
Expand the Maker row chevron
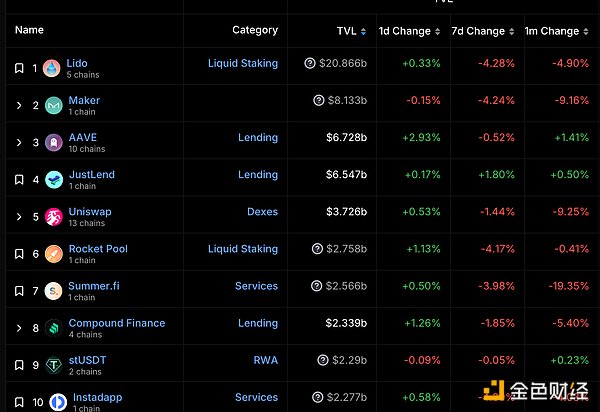(x=19, y=106)
